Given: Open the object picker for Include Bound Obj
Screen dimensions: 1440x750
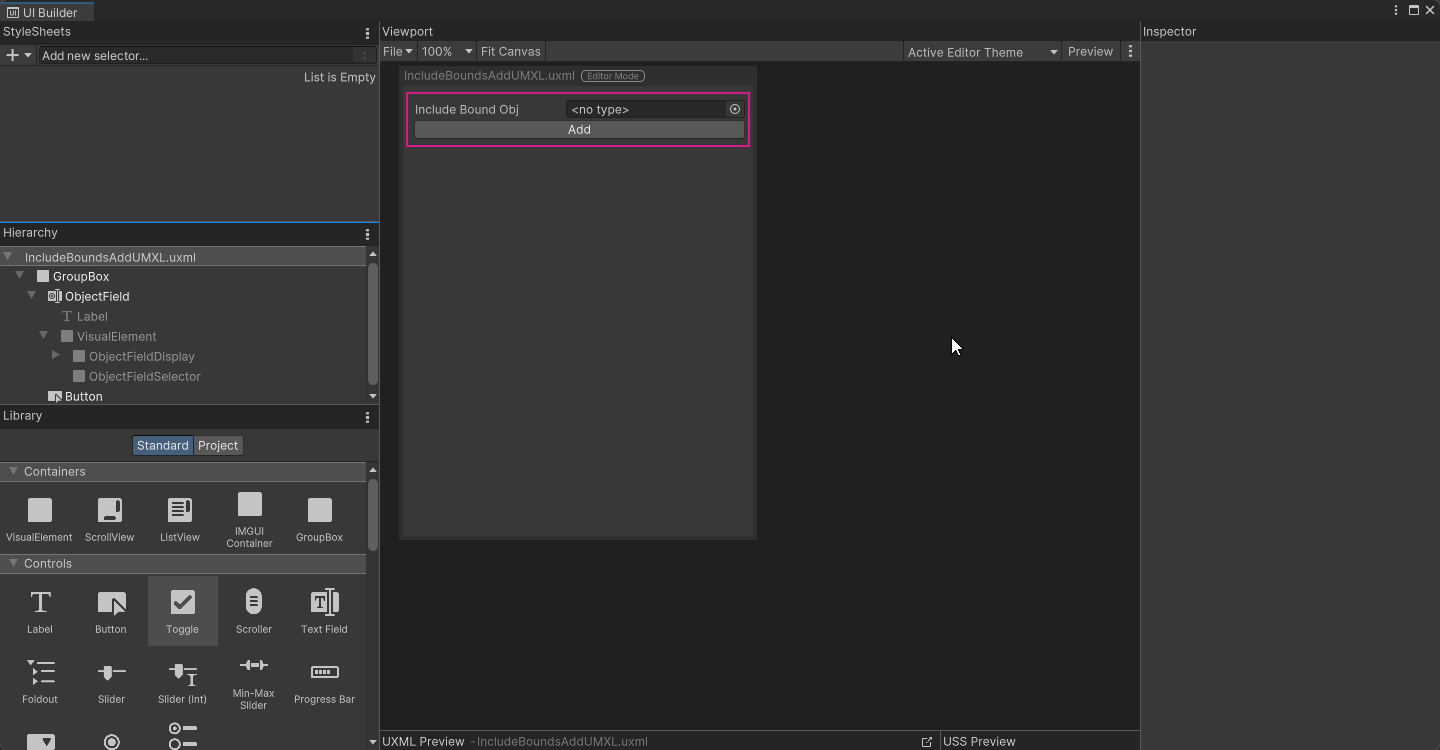Looking at the screenshot, I should coord(734,109).
